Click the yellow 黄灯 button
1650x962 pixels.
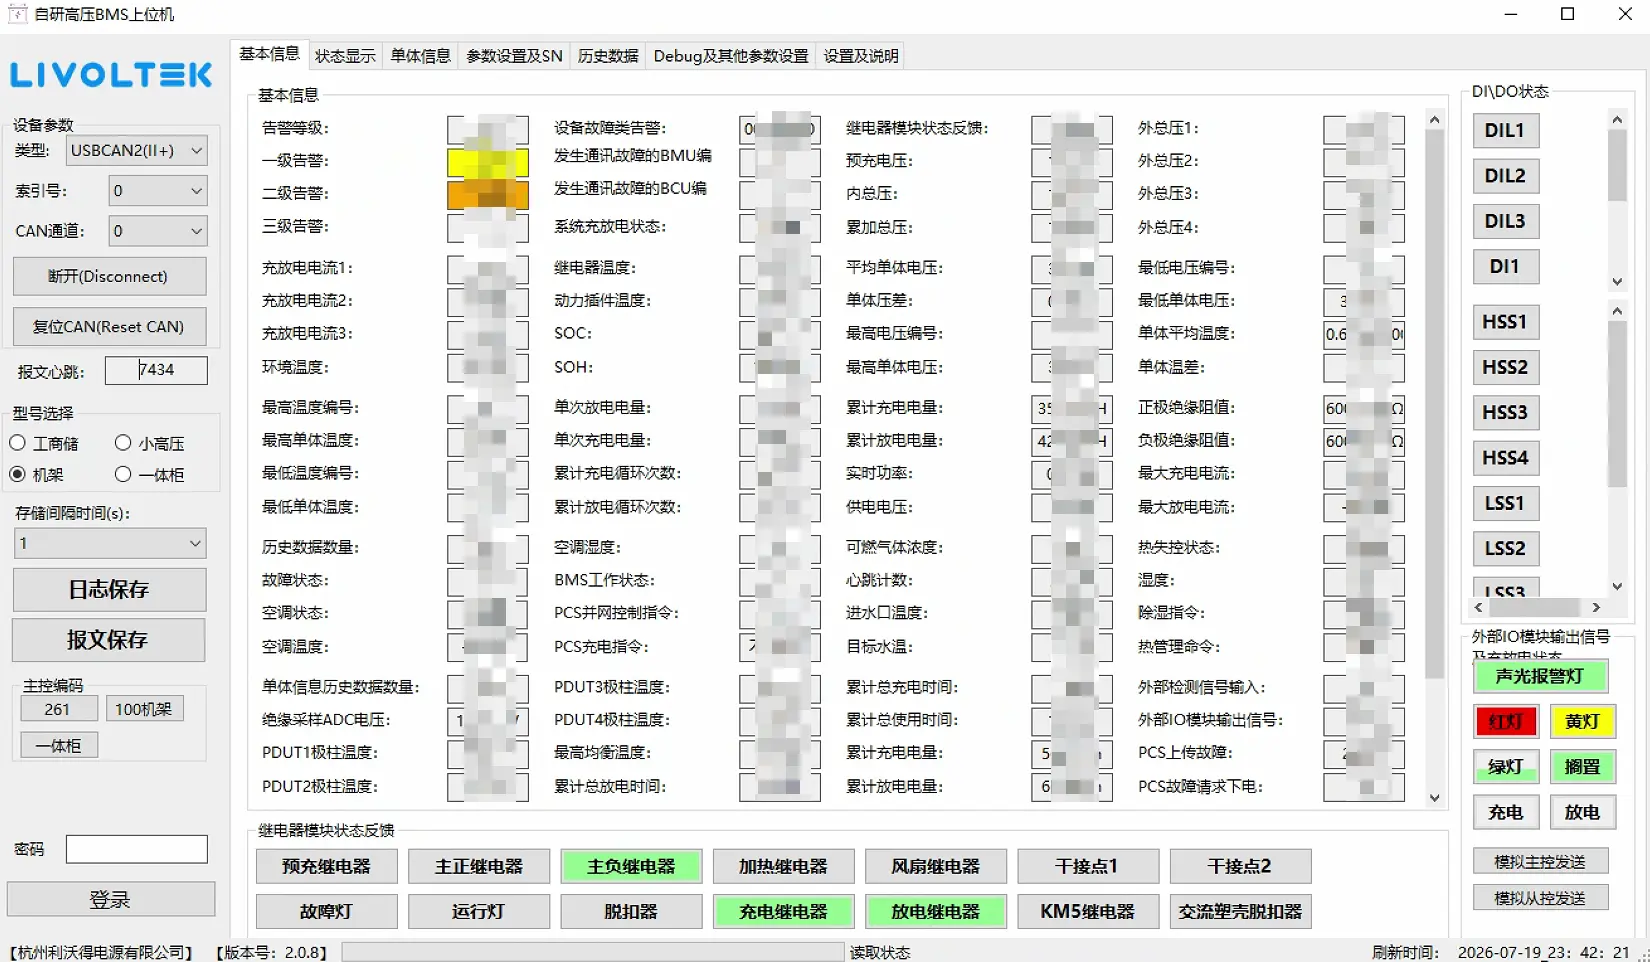pyautogui.click(x=1582, y=722)
